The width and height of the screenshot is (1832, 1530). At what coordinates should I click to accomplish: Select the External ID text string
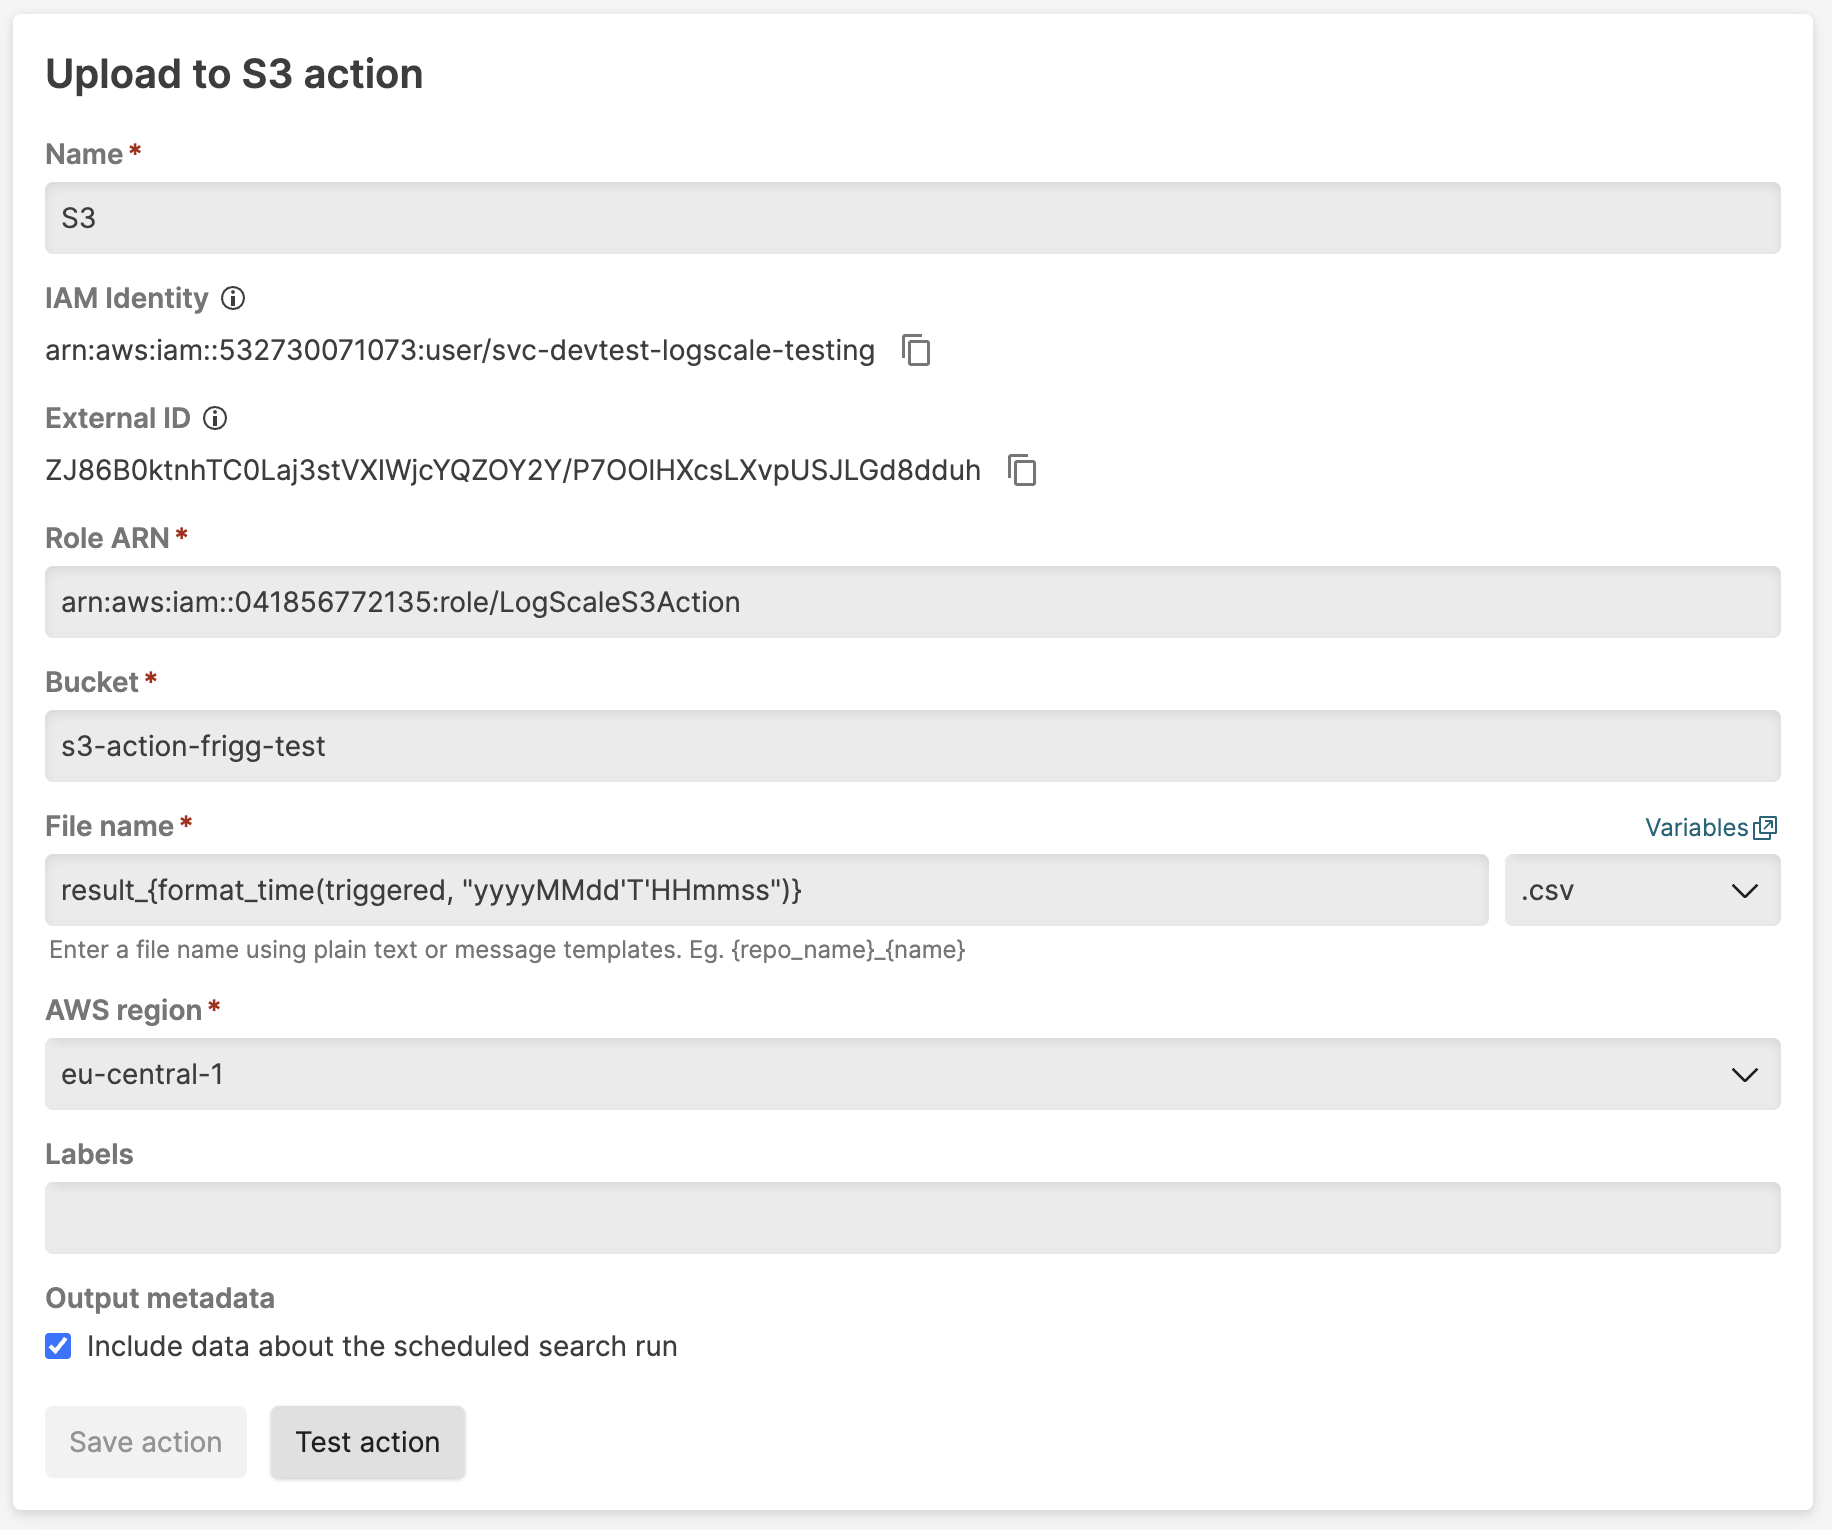click(x=513, y=470)
